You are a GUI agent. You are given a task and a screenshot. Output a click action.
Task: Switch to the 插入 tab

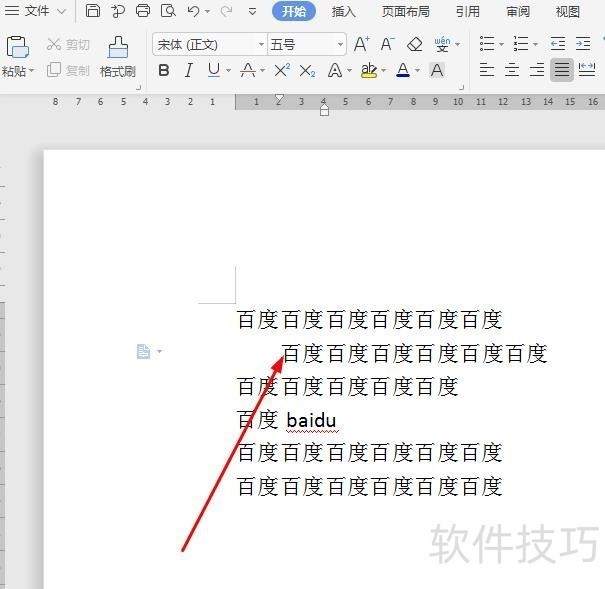(x=343, y=12)
